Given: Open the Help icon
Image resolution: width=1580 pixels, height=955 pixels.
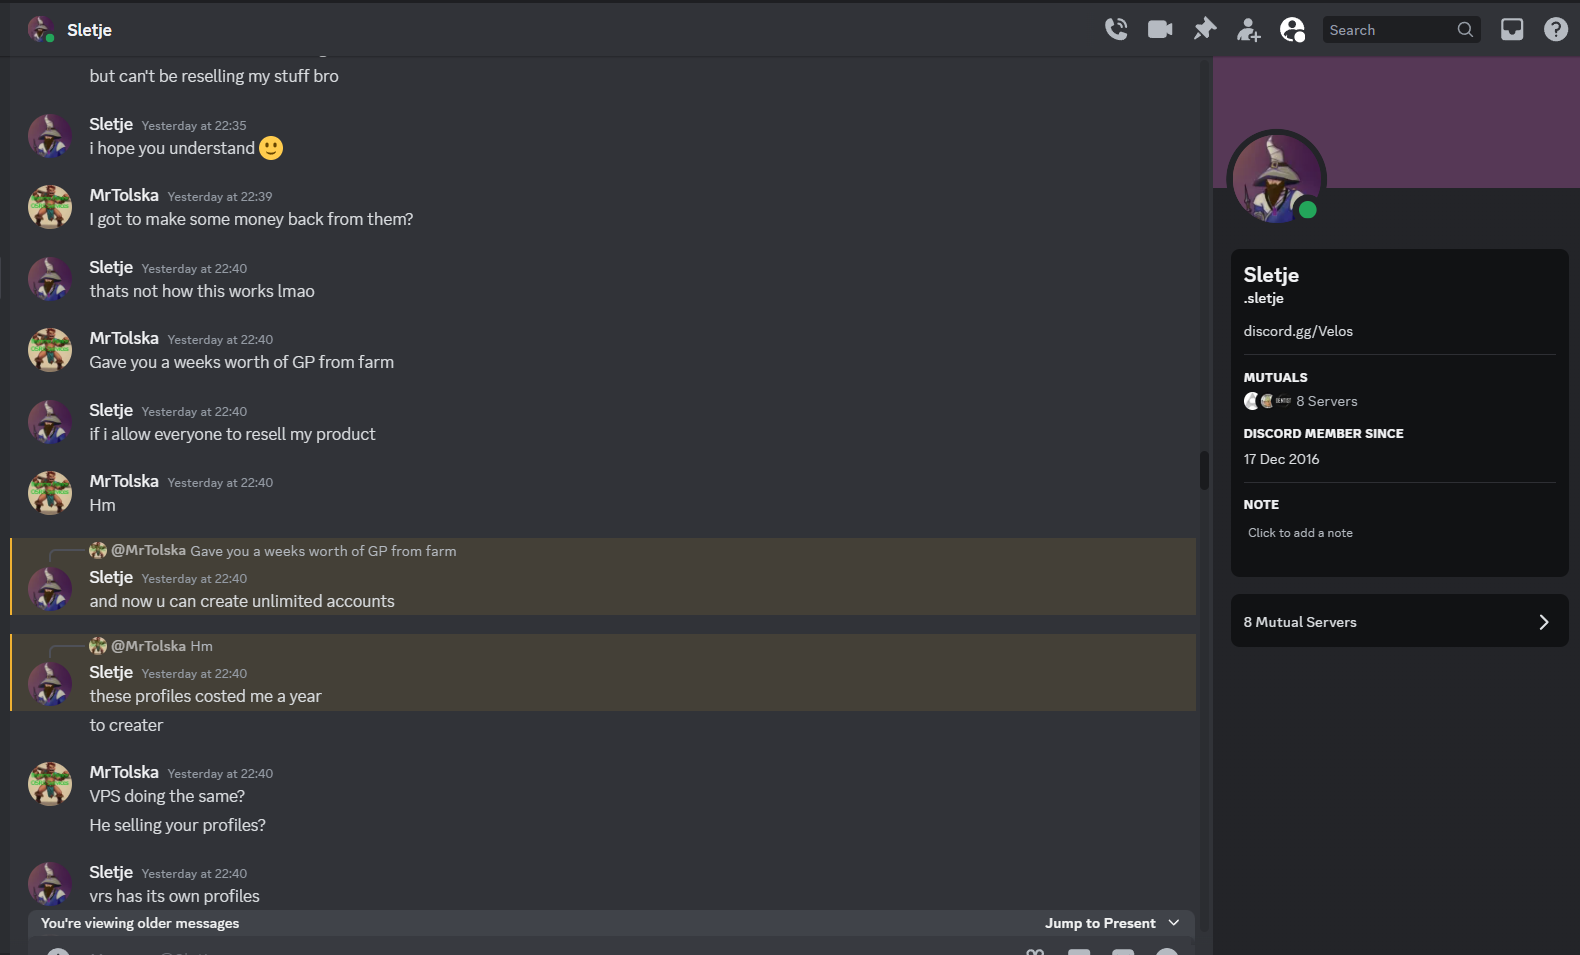Looking at the screenshot, I should (1556, 30).
